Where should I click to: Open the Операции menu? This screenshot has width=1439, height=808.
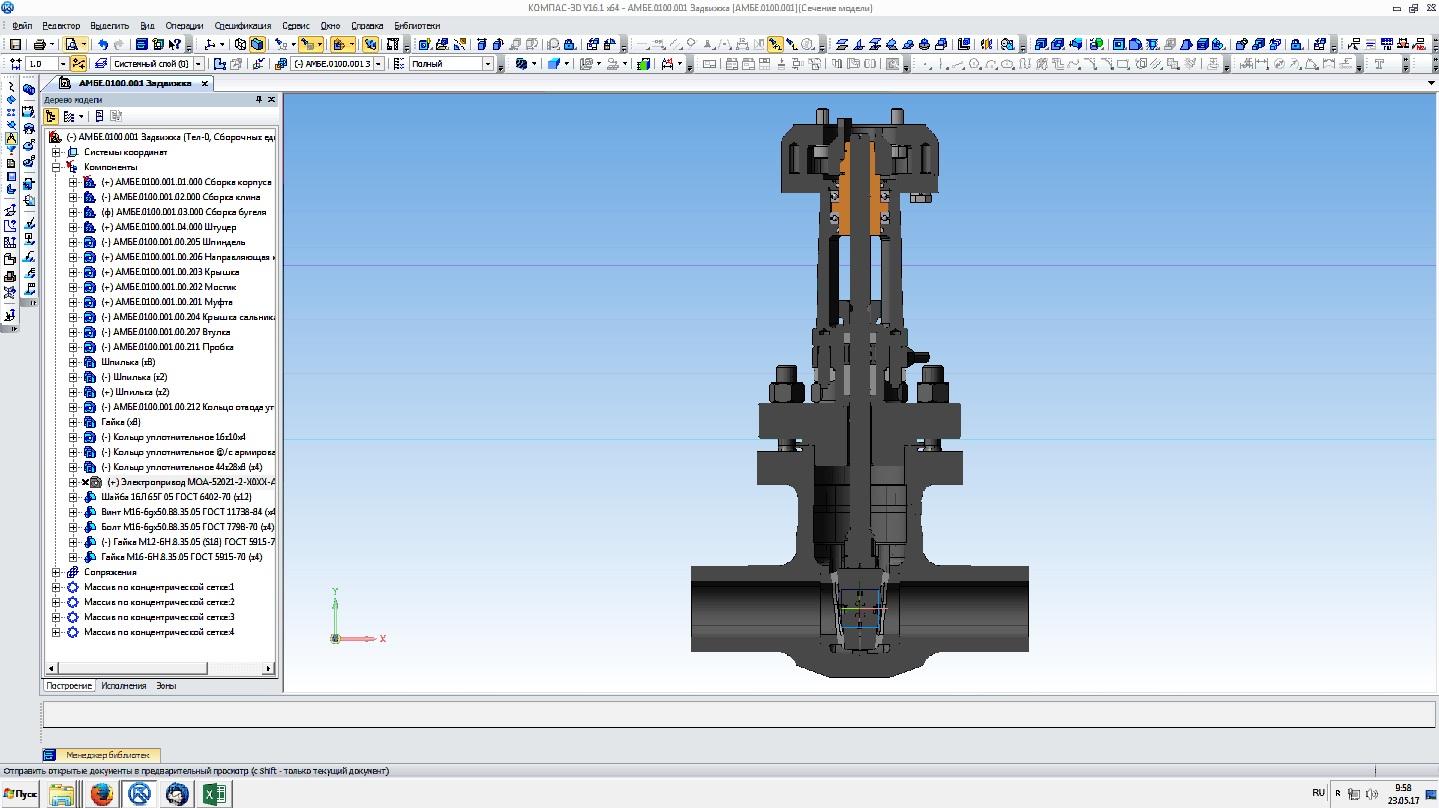(184, 25)
